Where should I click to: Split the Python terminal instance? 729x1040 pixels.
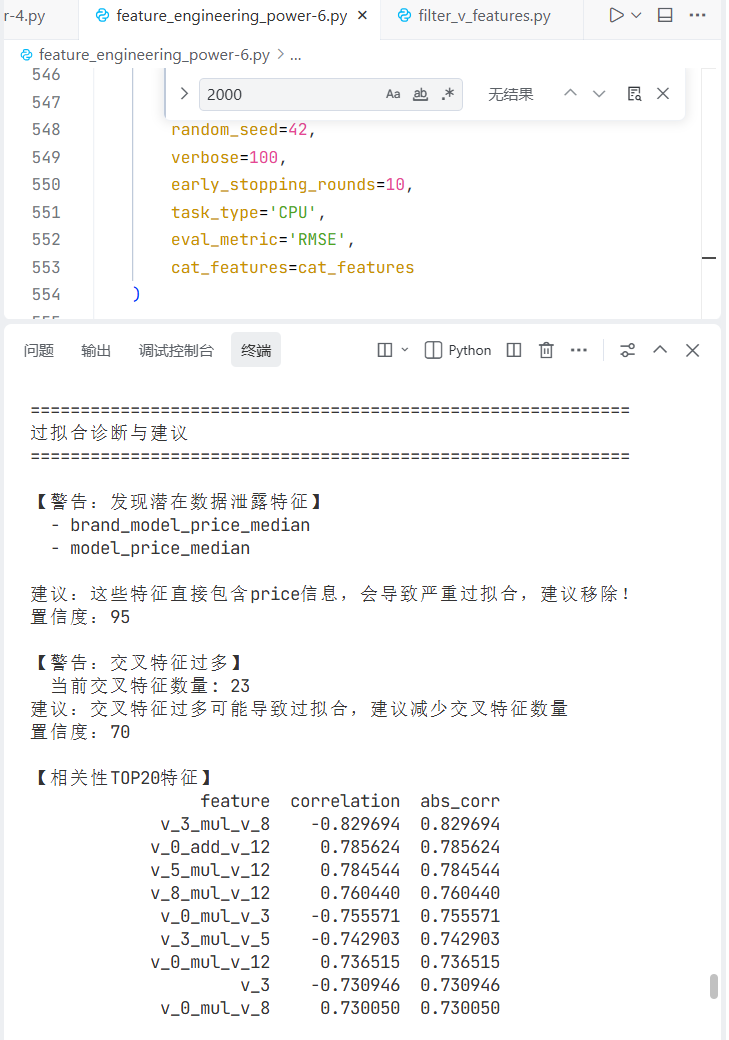pyautogui.click(x=513, y=350)
